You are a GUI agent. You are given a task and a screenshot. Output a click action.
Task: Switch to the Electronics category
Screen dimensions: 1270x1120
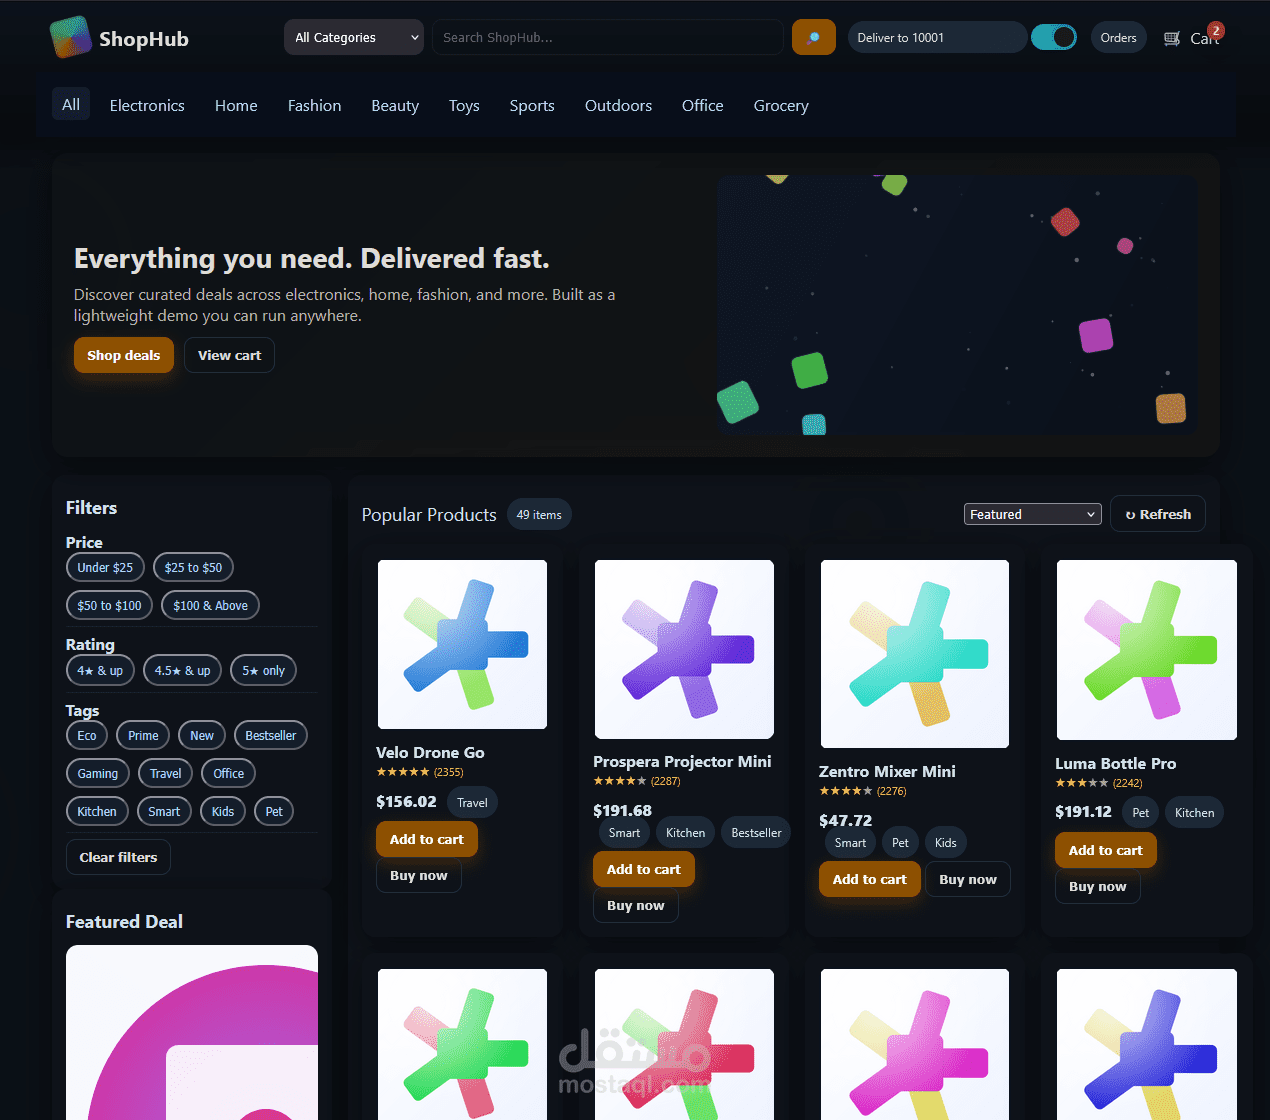(147, 105)
